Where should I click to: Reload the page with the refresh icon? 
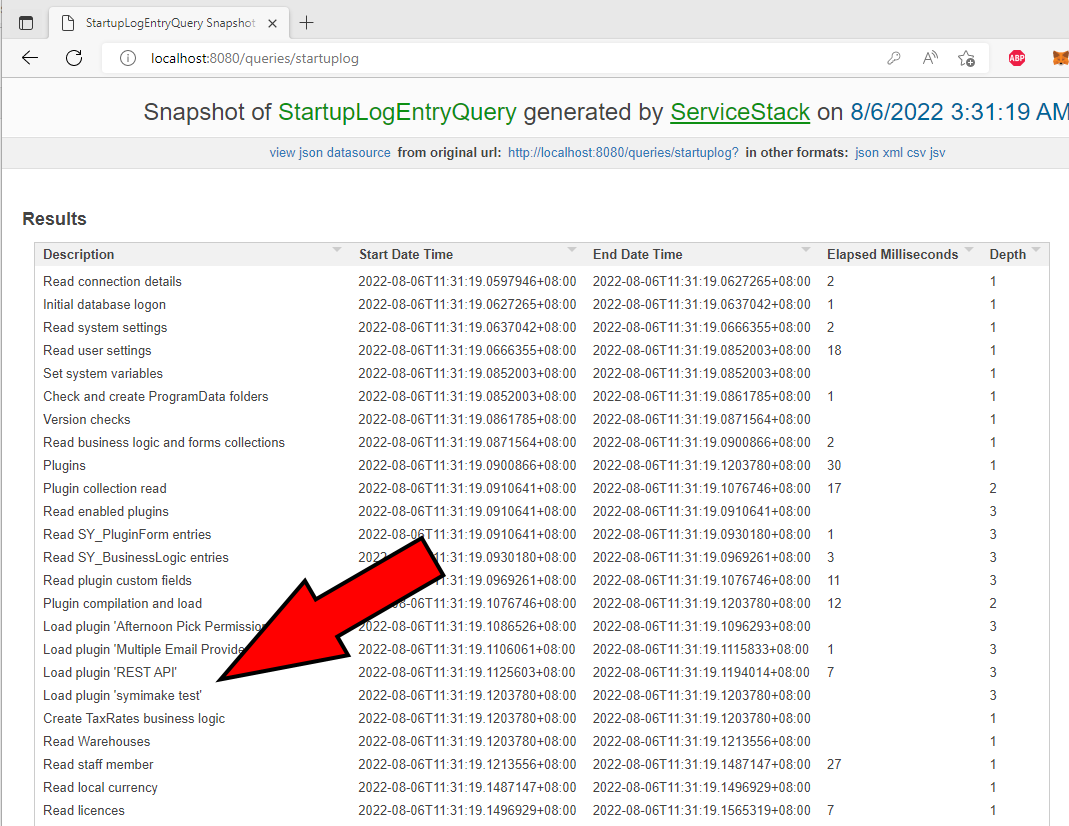[74, 58]
